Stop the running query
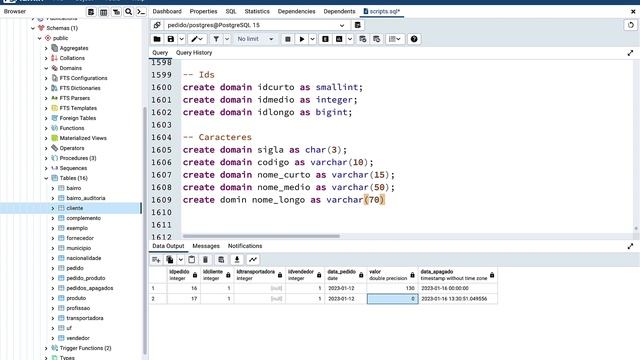This screenshot has height=360, width=640. click(x=288, y=39)
